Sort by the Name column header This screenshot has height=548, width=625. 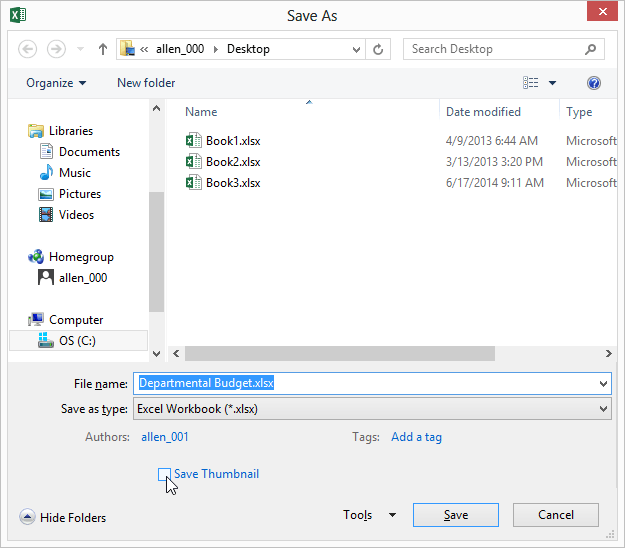[x=201, y=112]
